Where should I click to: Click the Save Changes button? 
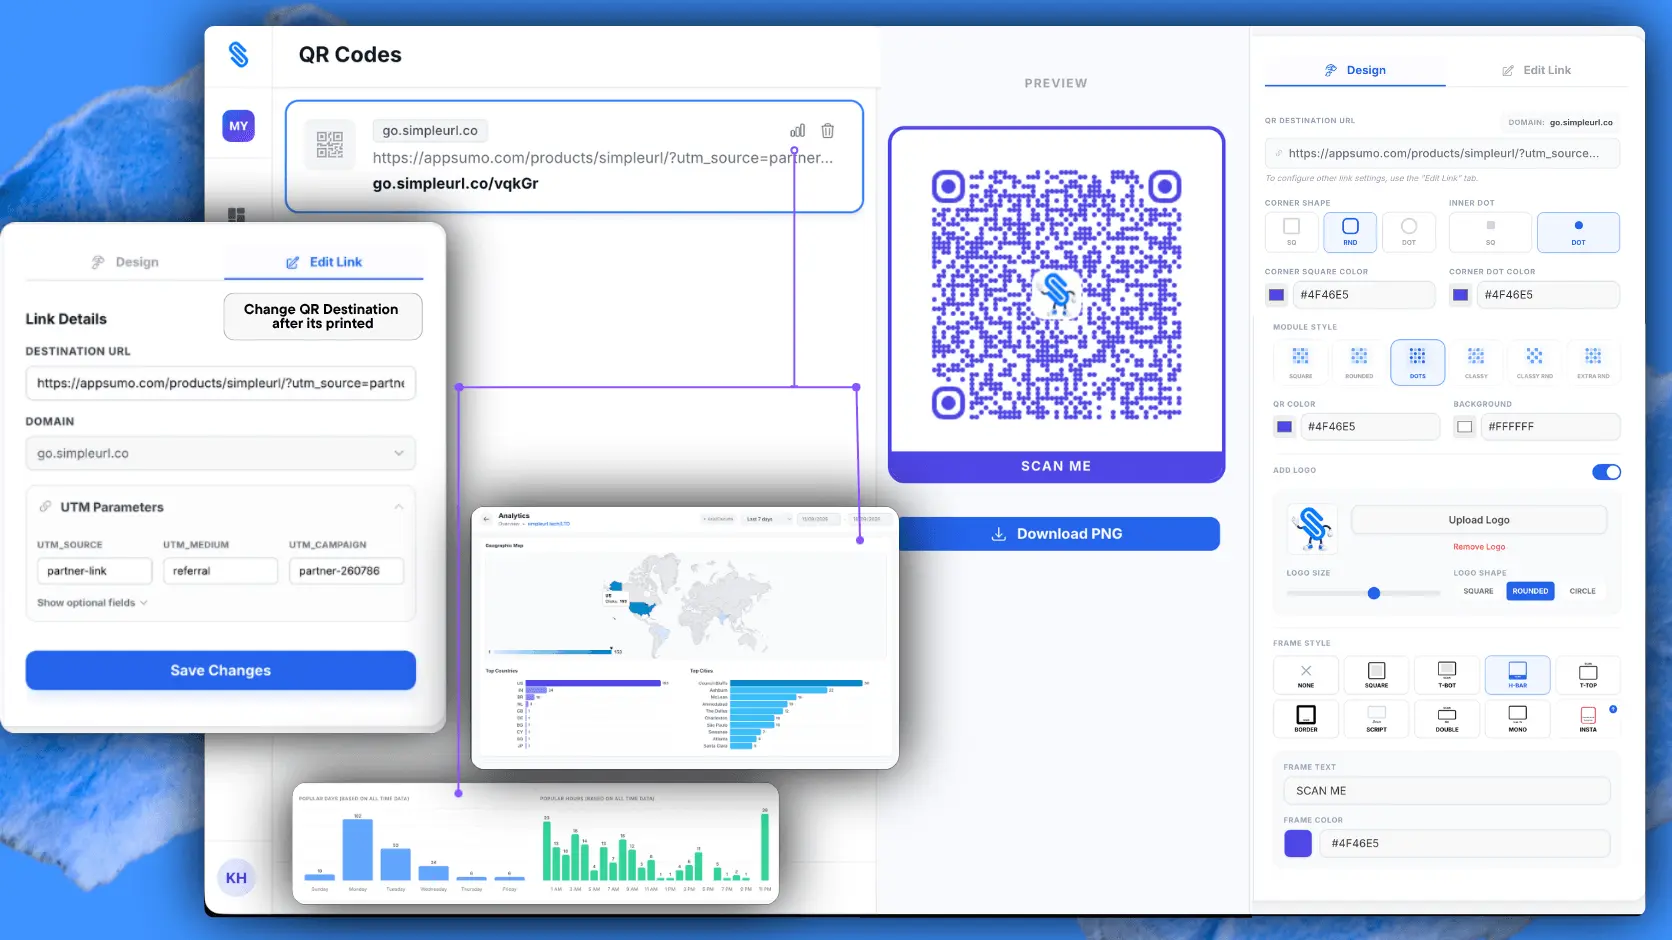(220, 670)
